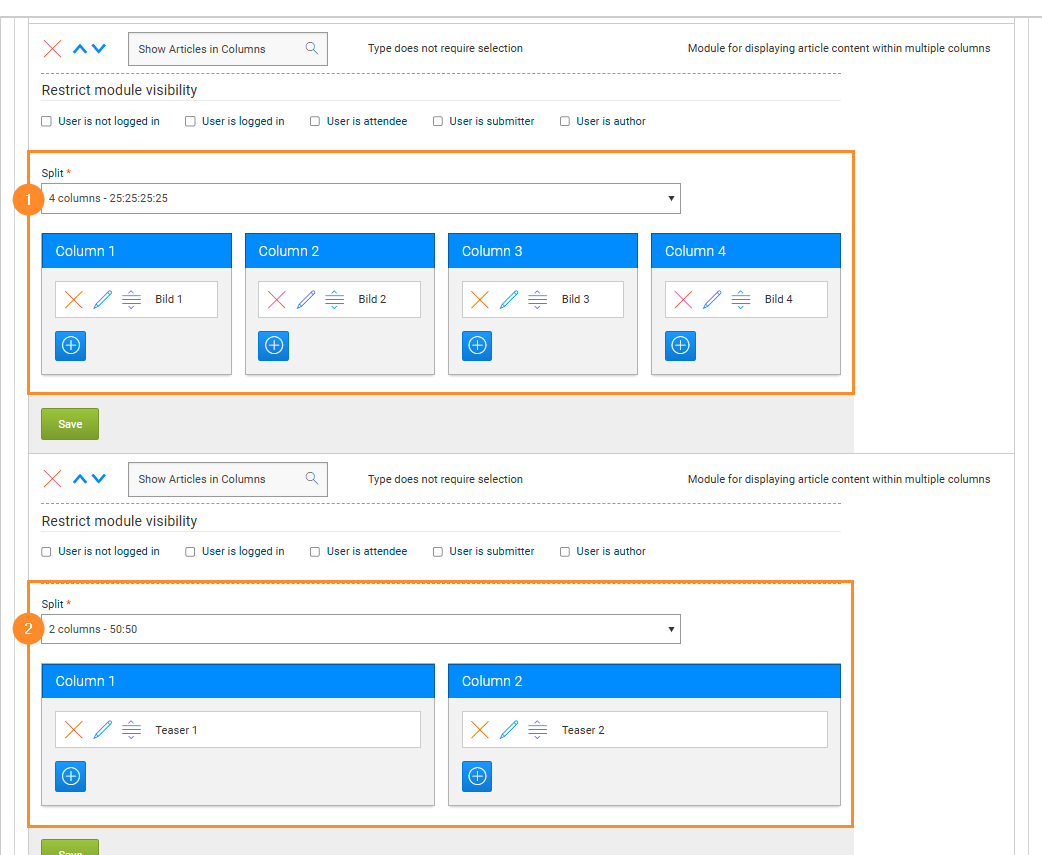1042x855 pixels.
Task: Reorder Bild 1 using the sort handle
Action: point(132,300)
